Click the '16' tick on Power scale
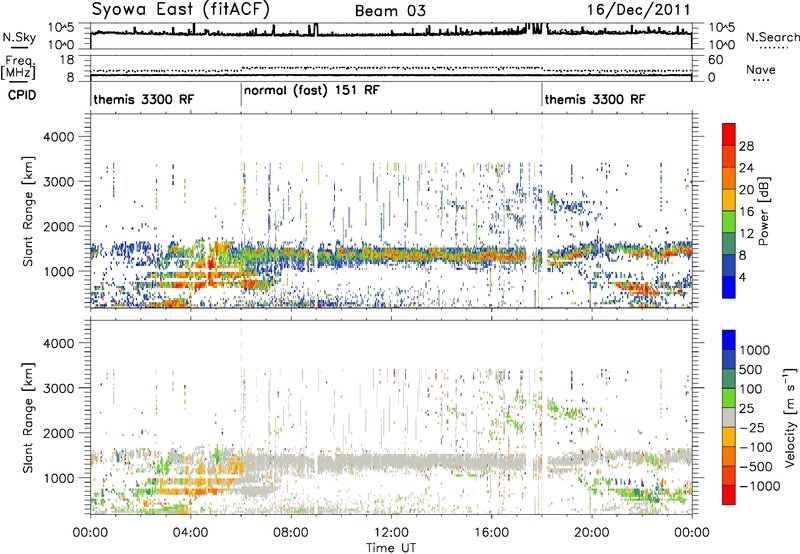 [x=746, y=212]
